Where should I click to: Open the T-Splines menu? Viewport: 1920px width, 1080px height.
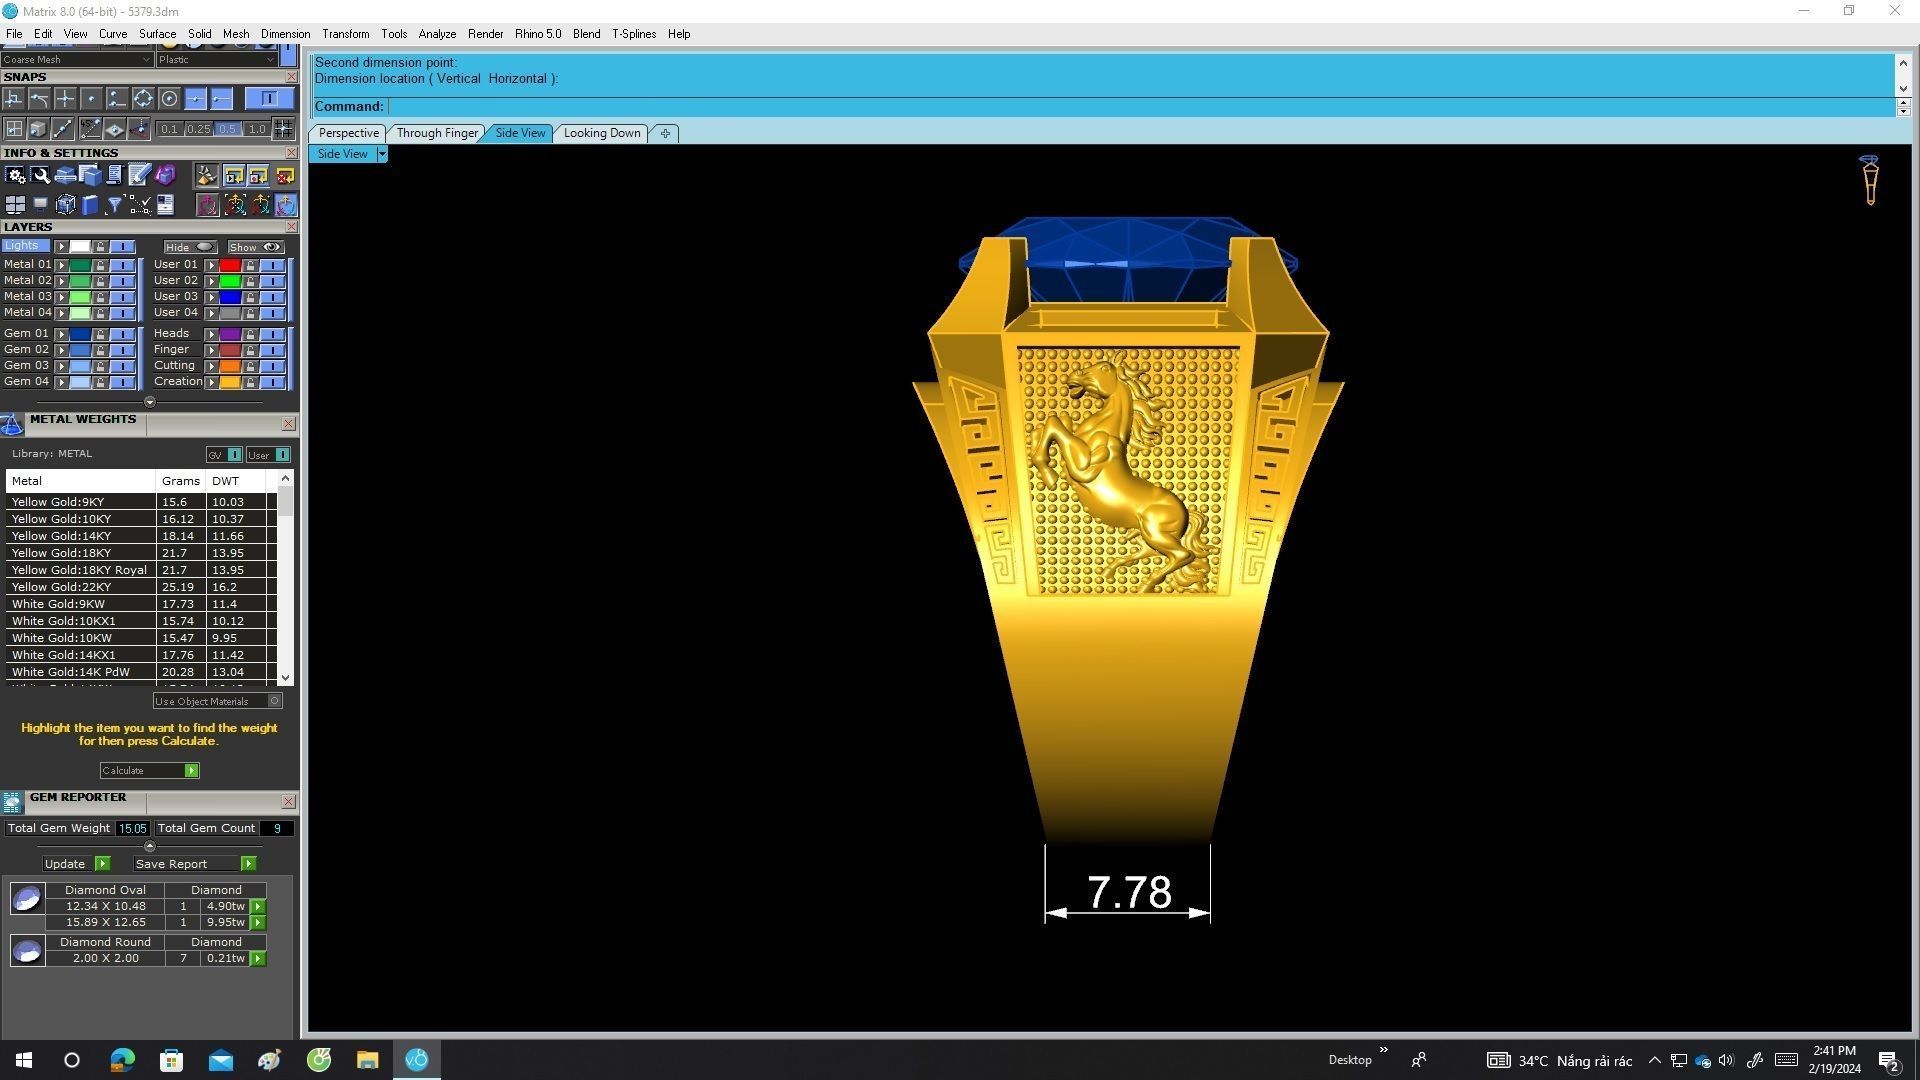tap(634, 34)
